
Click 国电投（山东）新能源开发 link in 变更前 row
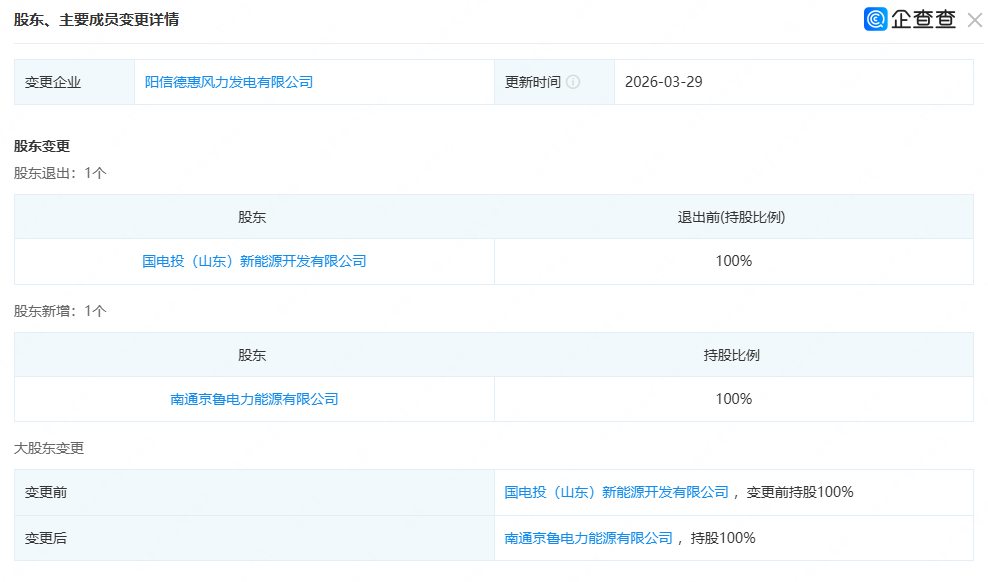coord(616,492)
